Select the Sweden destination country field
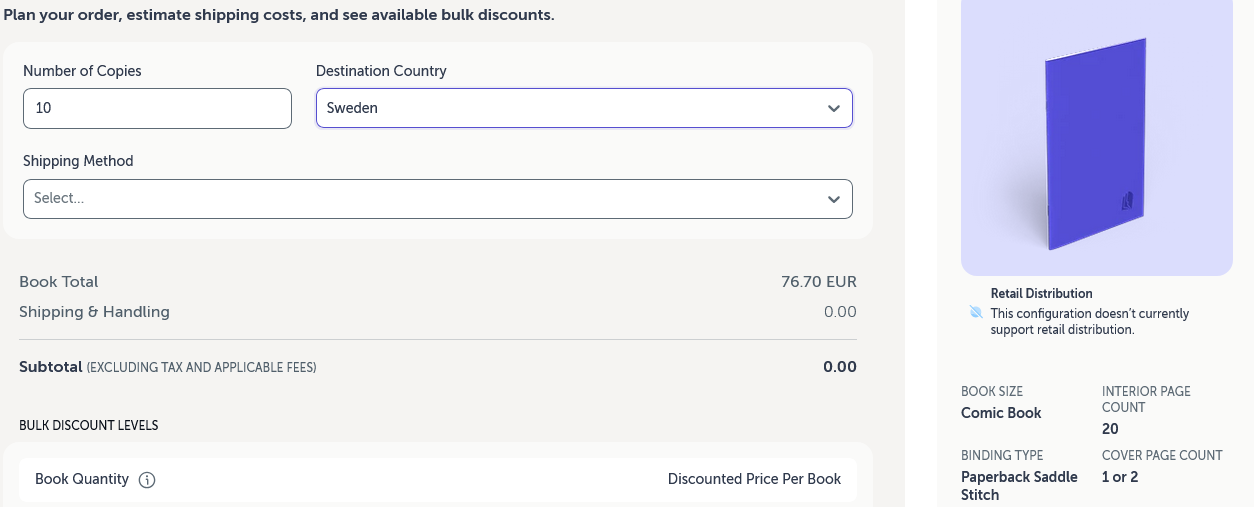 (x=570, y=109)
